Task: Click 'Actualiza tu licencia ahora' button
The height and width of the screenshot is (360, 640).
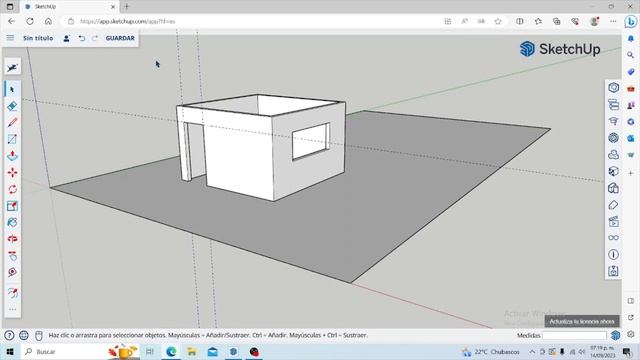Action: [582, 322]
